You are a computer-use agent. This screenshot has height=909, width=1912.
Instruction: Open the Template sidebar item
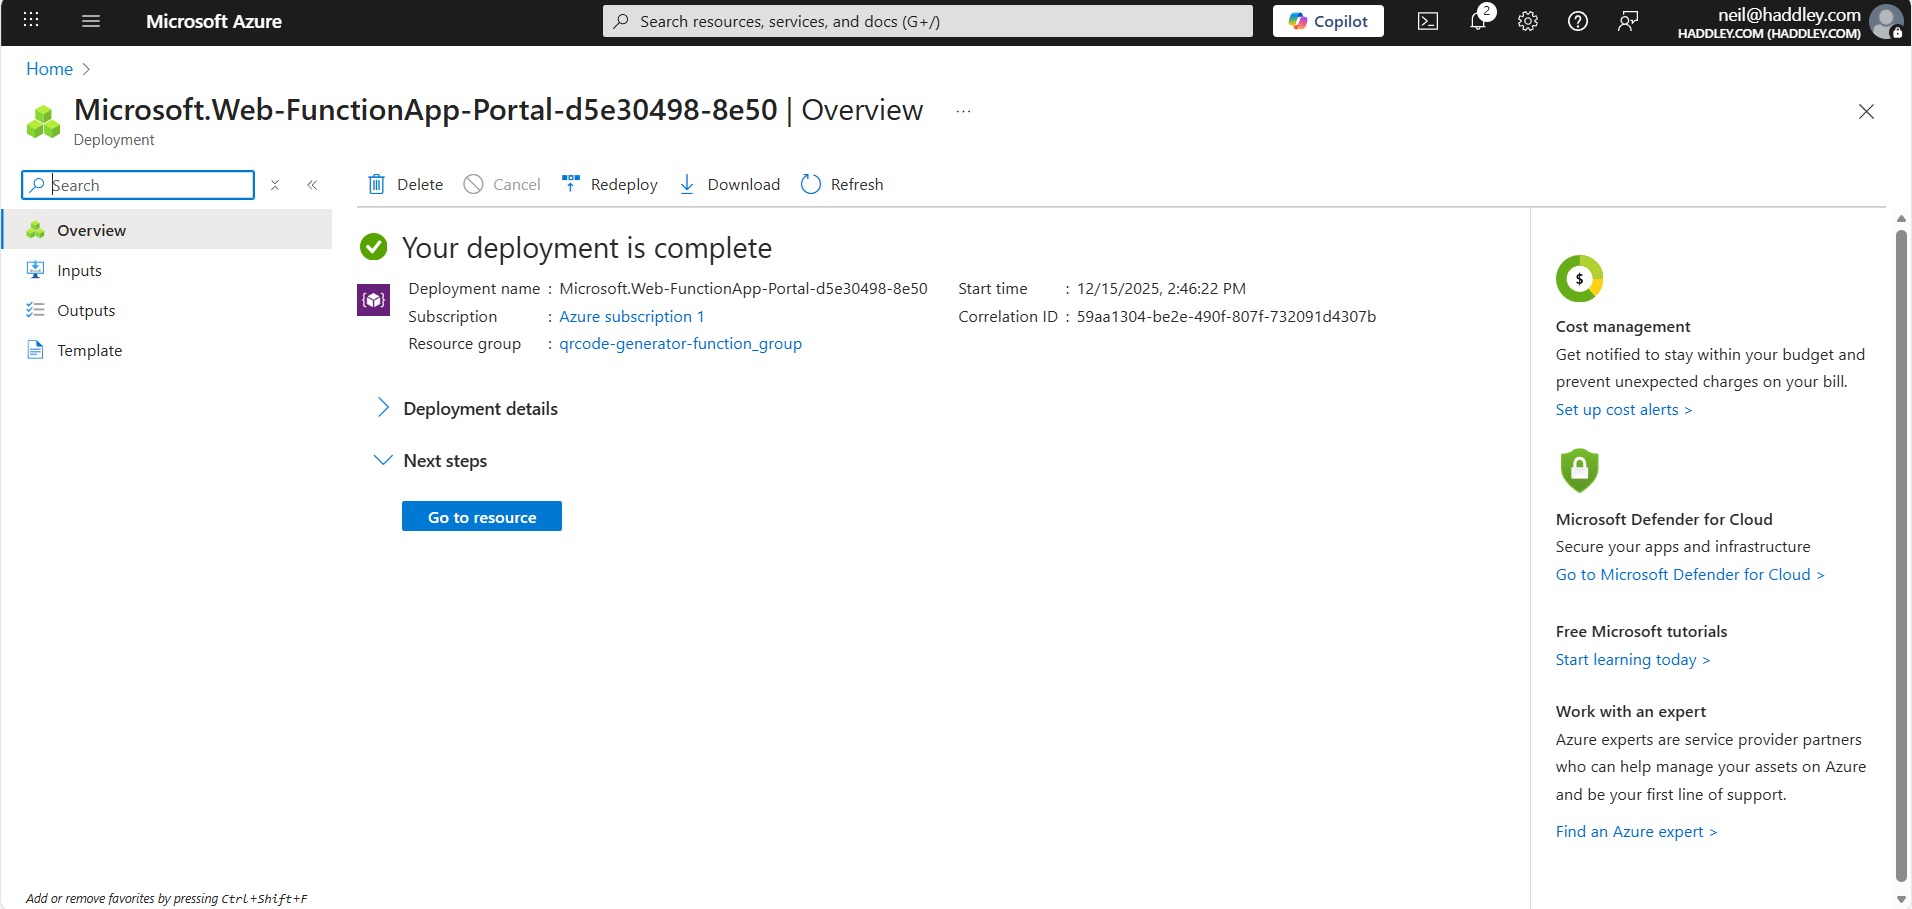(x=88, y=350)
